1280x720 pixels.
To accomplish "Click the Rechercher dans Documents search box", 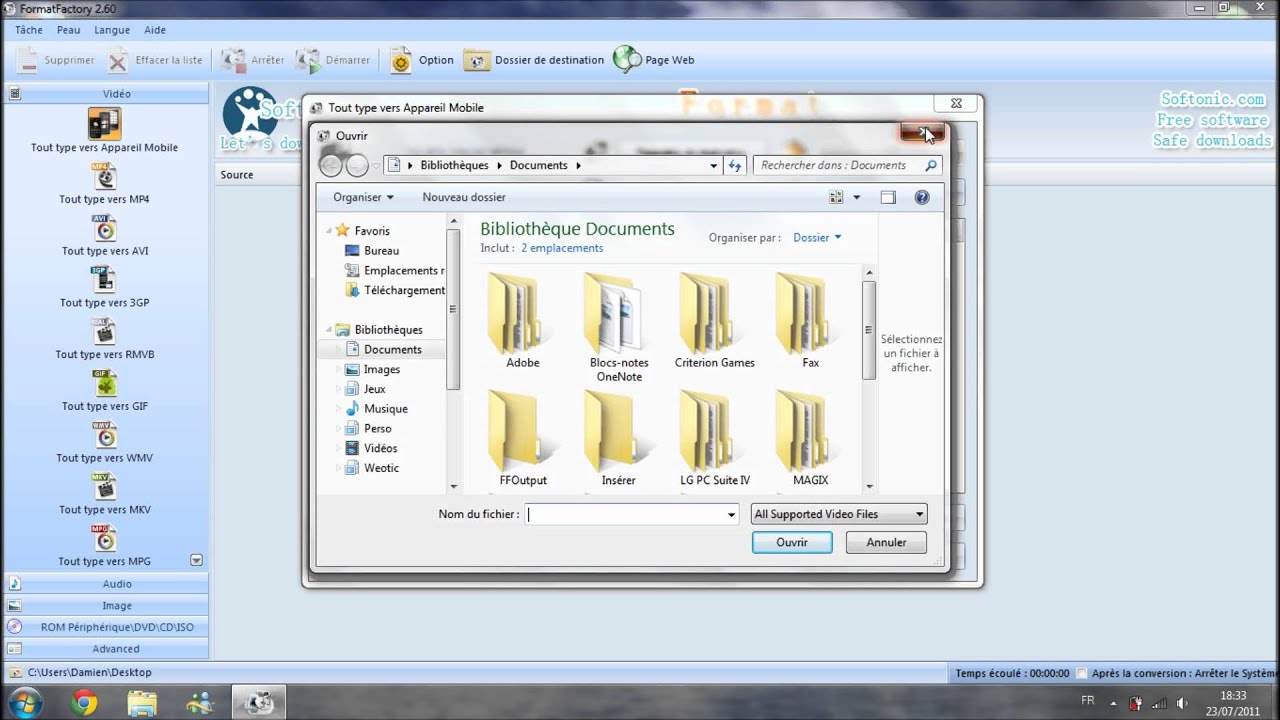I will click(x=847, y=165).
